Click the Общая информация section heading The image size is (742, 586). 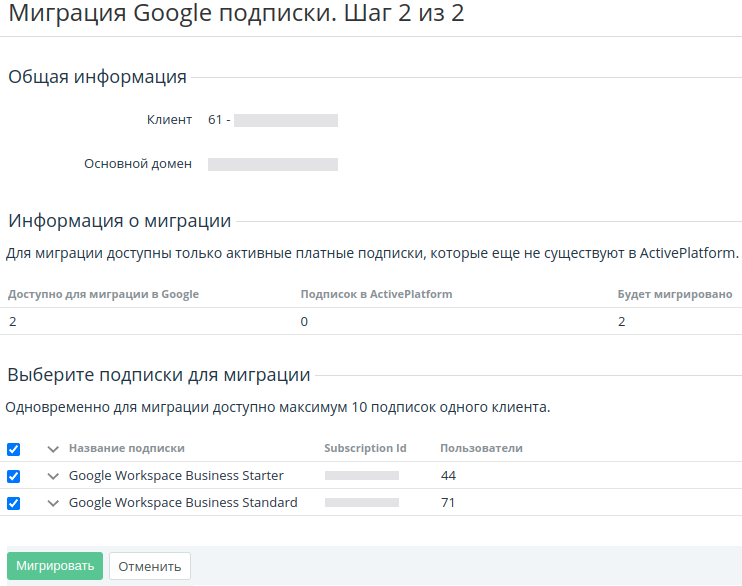pyautogui.click(x=97, y=77)
